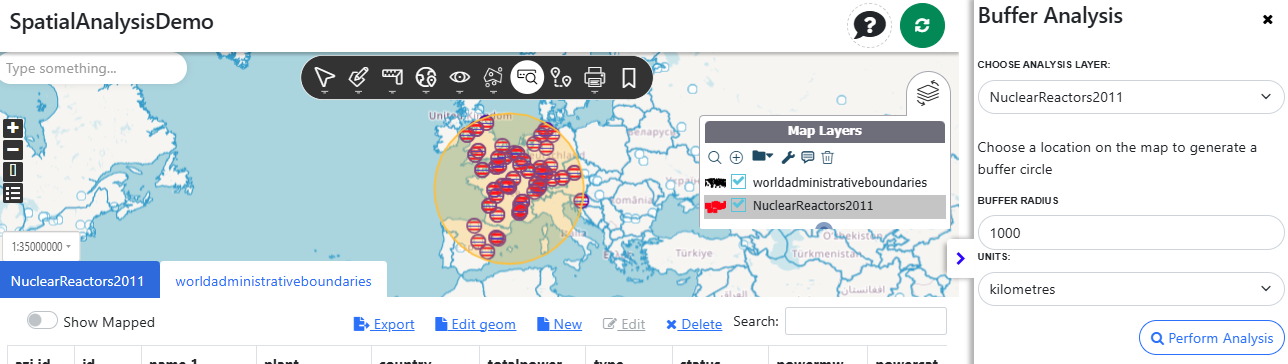Open the ruler measurement tool
This screenshot has width=1288, height=364.
[392, 77]
